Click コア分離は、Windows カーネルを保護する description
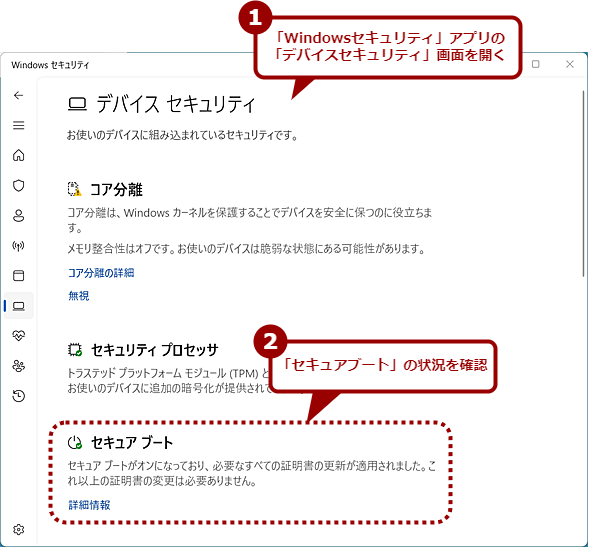 pos(250,220)
